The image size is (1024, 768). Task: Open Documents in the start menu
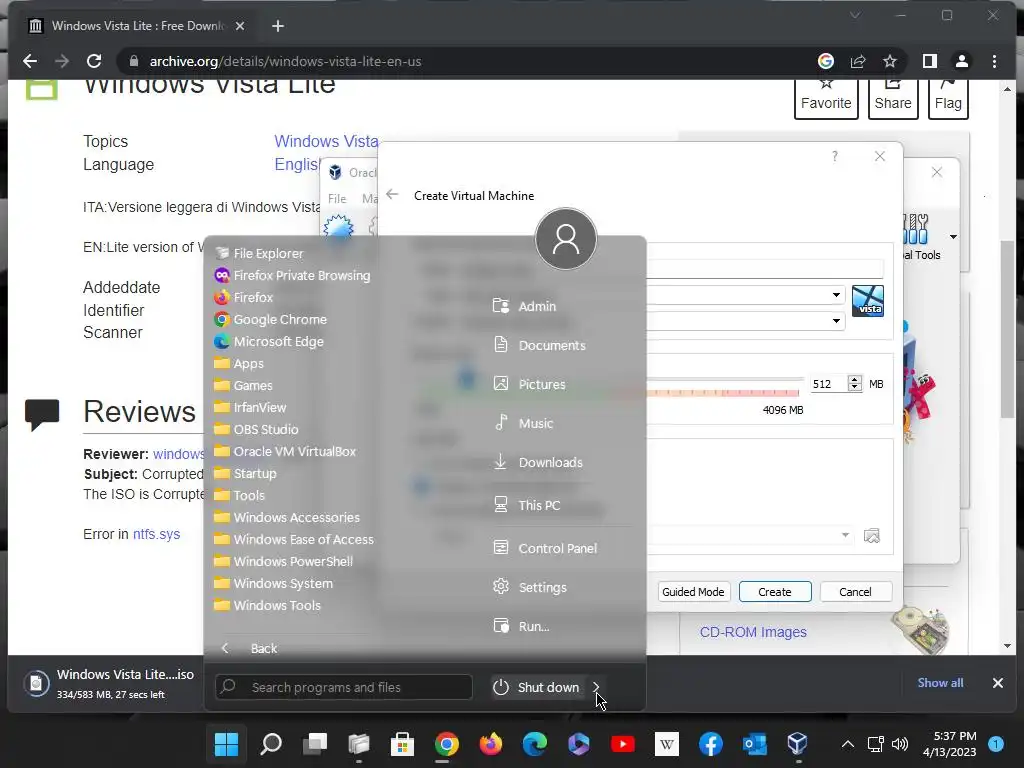(x=539, y=345)
